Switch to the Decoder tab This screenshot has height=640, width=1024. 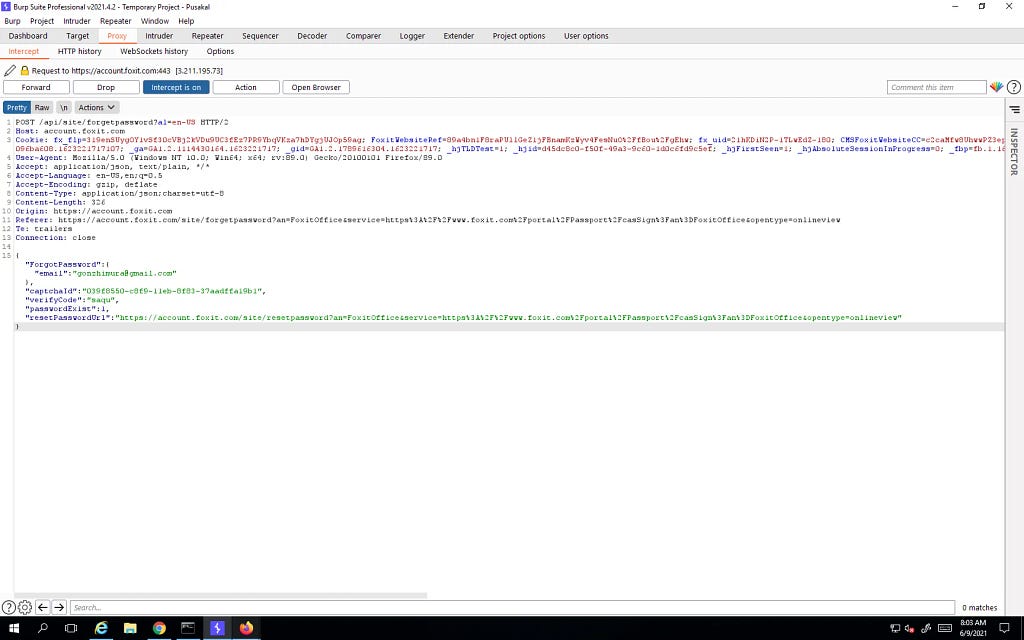click(312, 36)
